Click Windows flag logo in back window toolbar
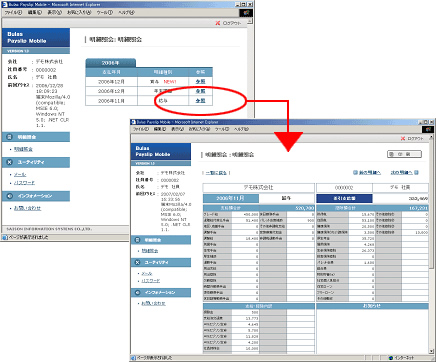436x362 pixels. 246,13
